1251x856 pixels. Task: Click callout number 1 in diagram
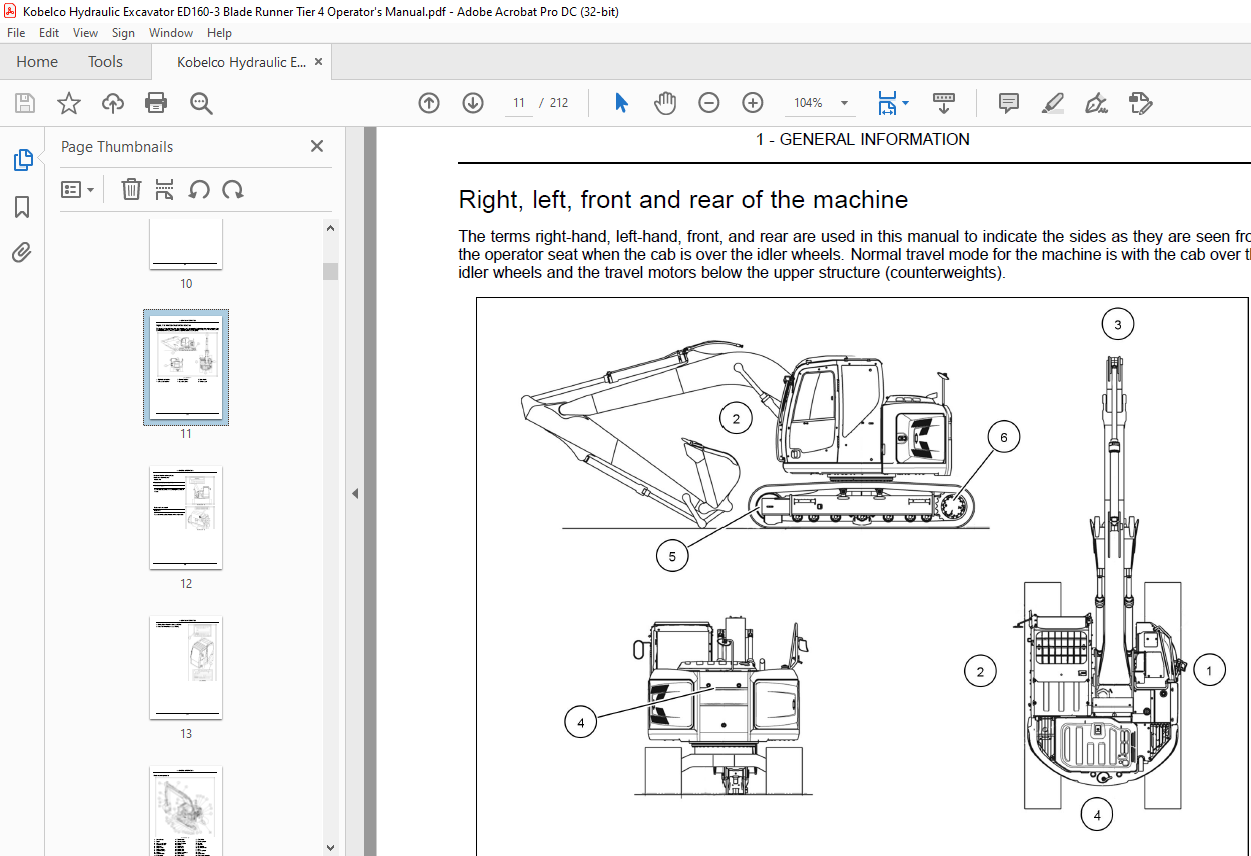[x=1209, y=671]
